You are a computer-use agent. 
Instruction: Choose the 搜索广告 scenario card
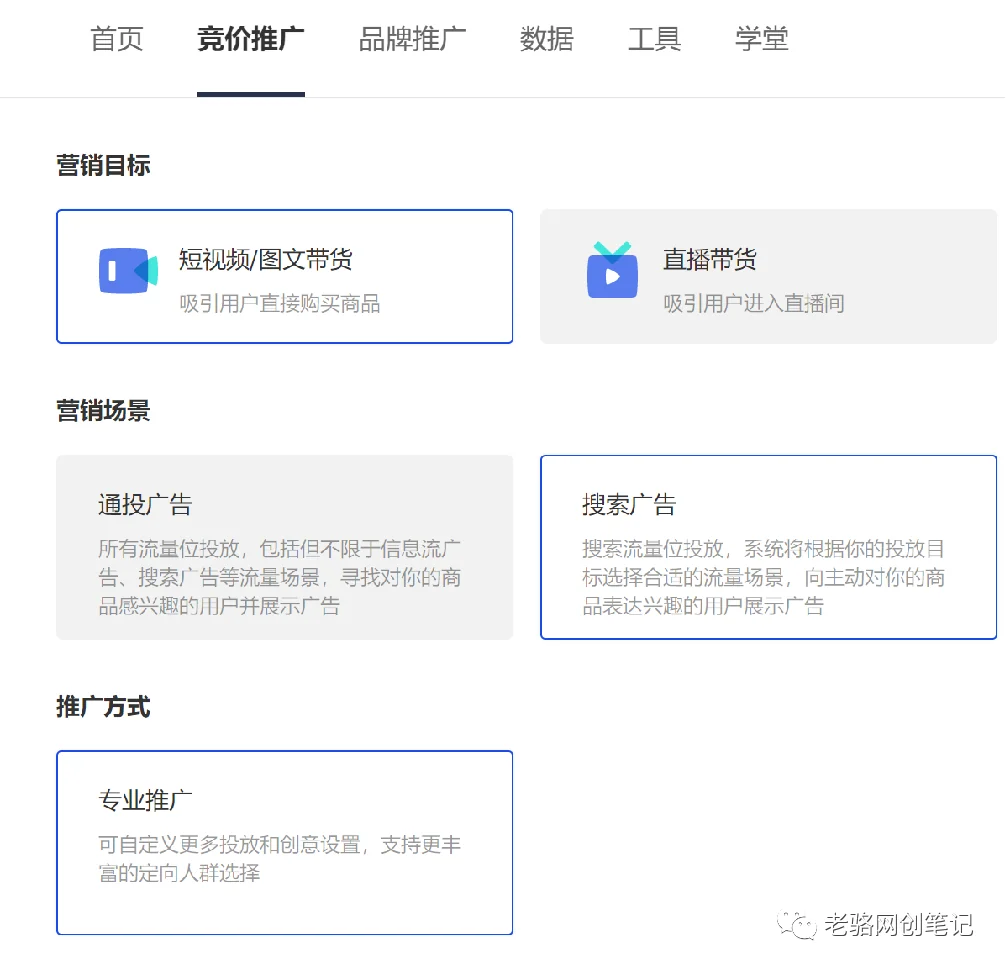[x=768, y=547]
